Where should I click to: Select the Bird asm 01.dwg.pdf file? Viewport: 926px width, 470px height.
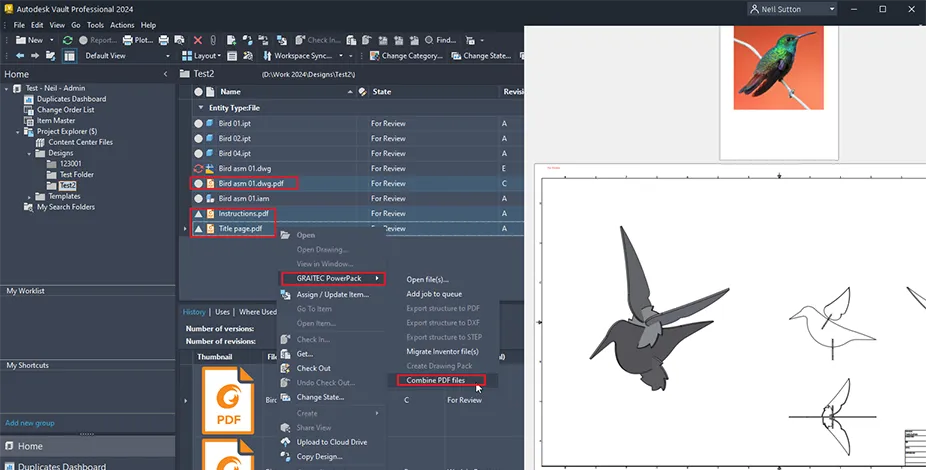[x=251, y=184]
